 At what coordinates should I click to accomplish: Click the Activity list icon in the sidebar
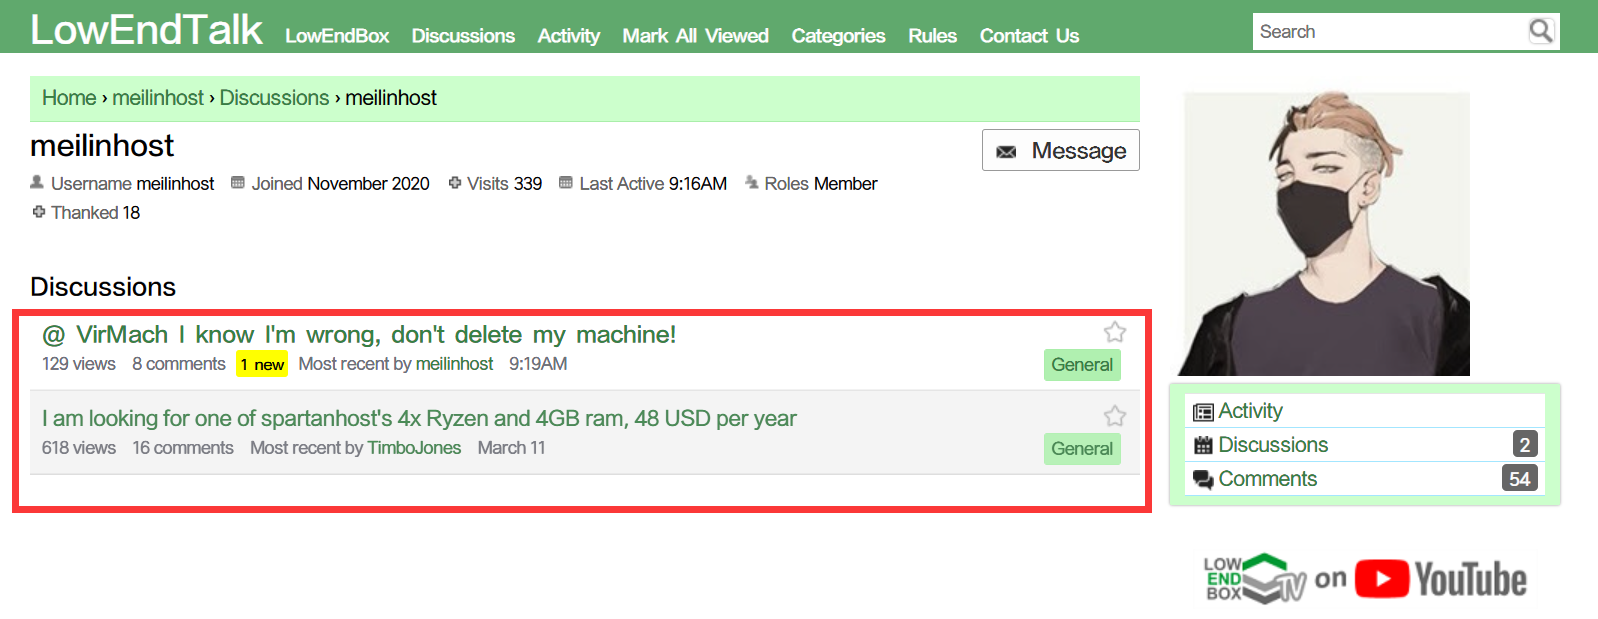pos(1204,412)
